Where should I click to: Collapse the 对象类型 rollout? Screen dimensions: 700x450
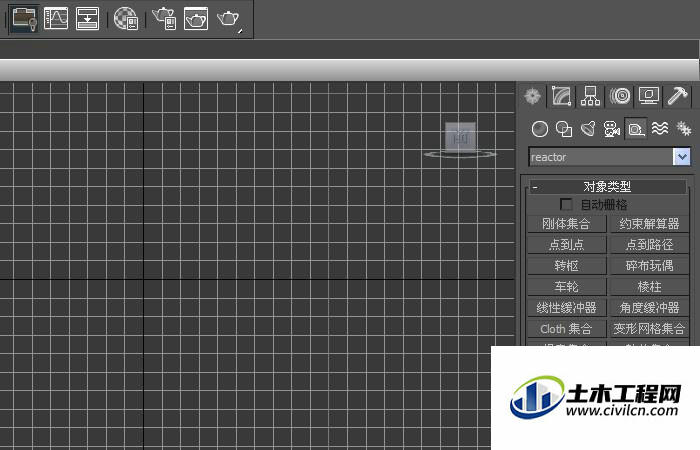tap(607, 186)
